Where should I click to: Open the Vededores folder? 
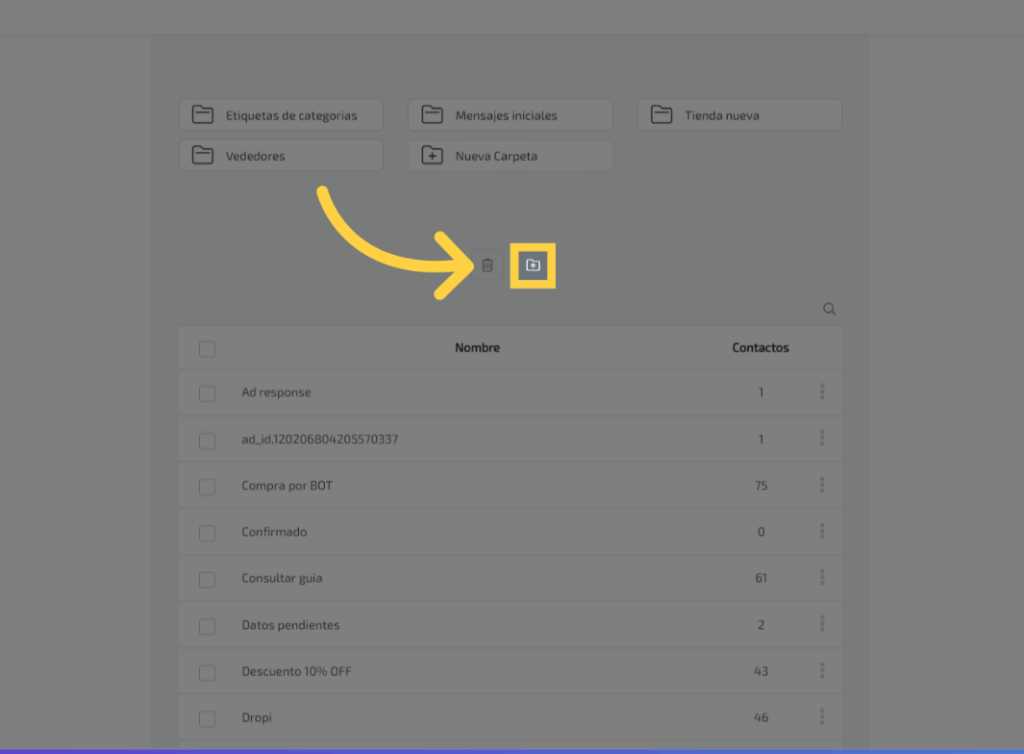(x=281, y=156)
